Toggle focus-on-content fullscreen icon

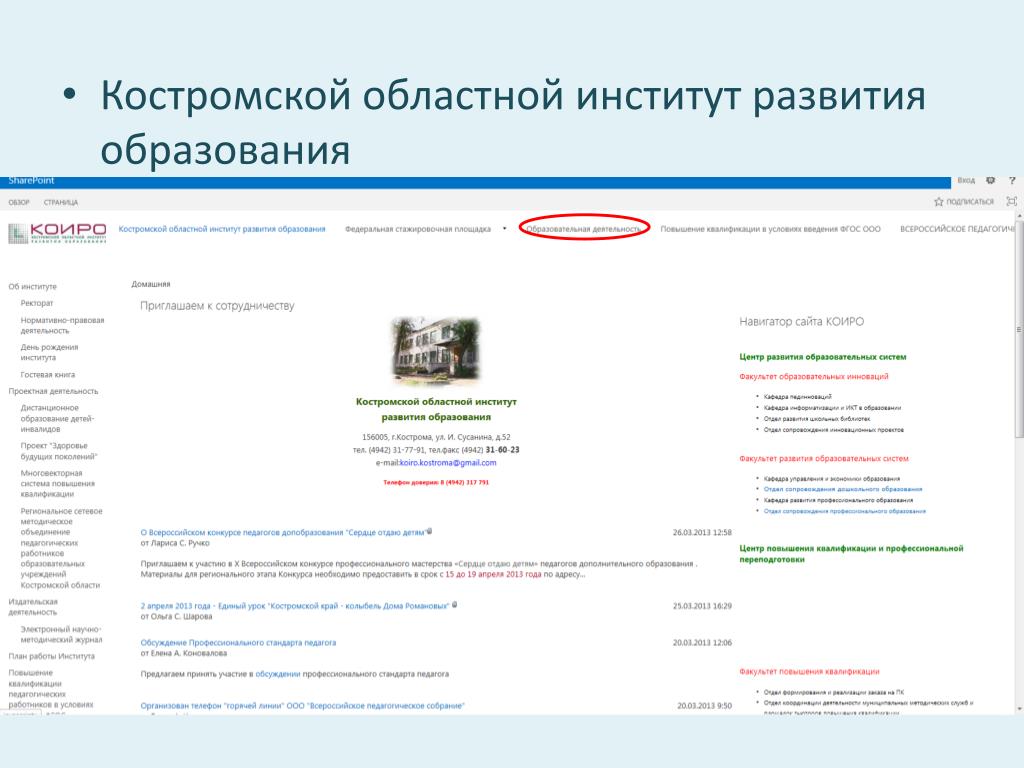[1011, 201]
